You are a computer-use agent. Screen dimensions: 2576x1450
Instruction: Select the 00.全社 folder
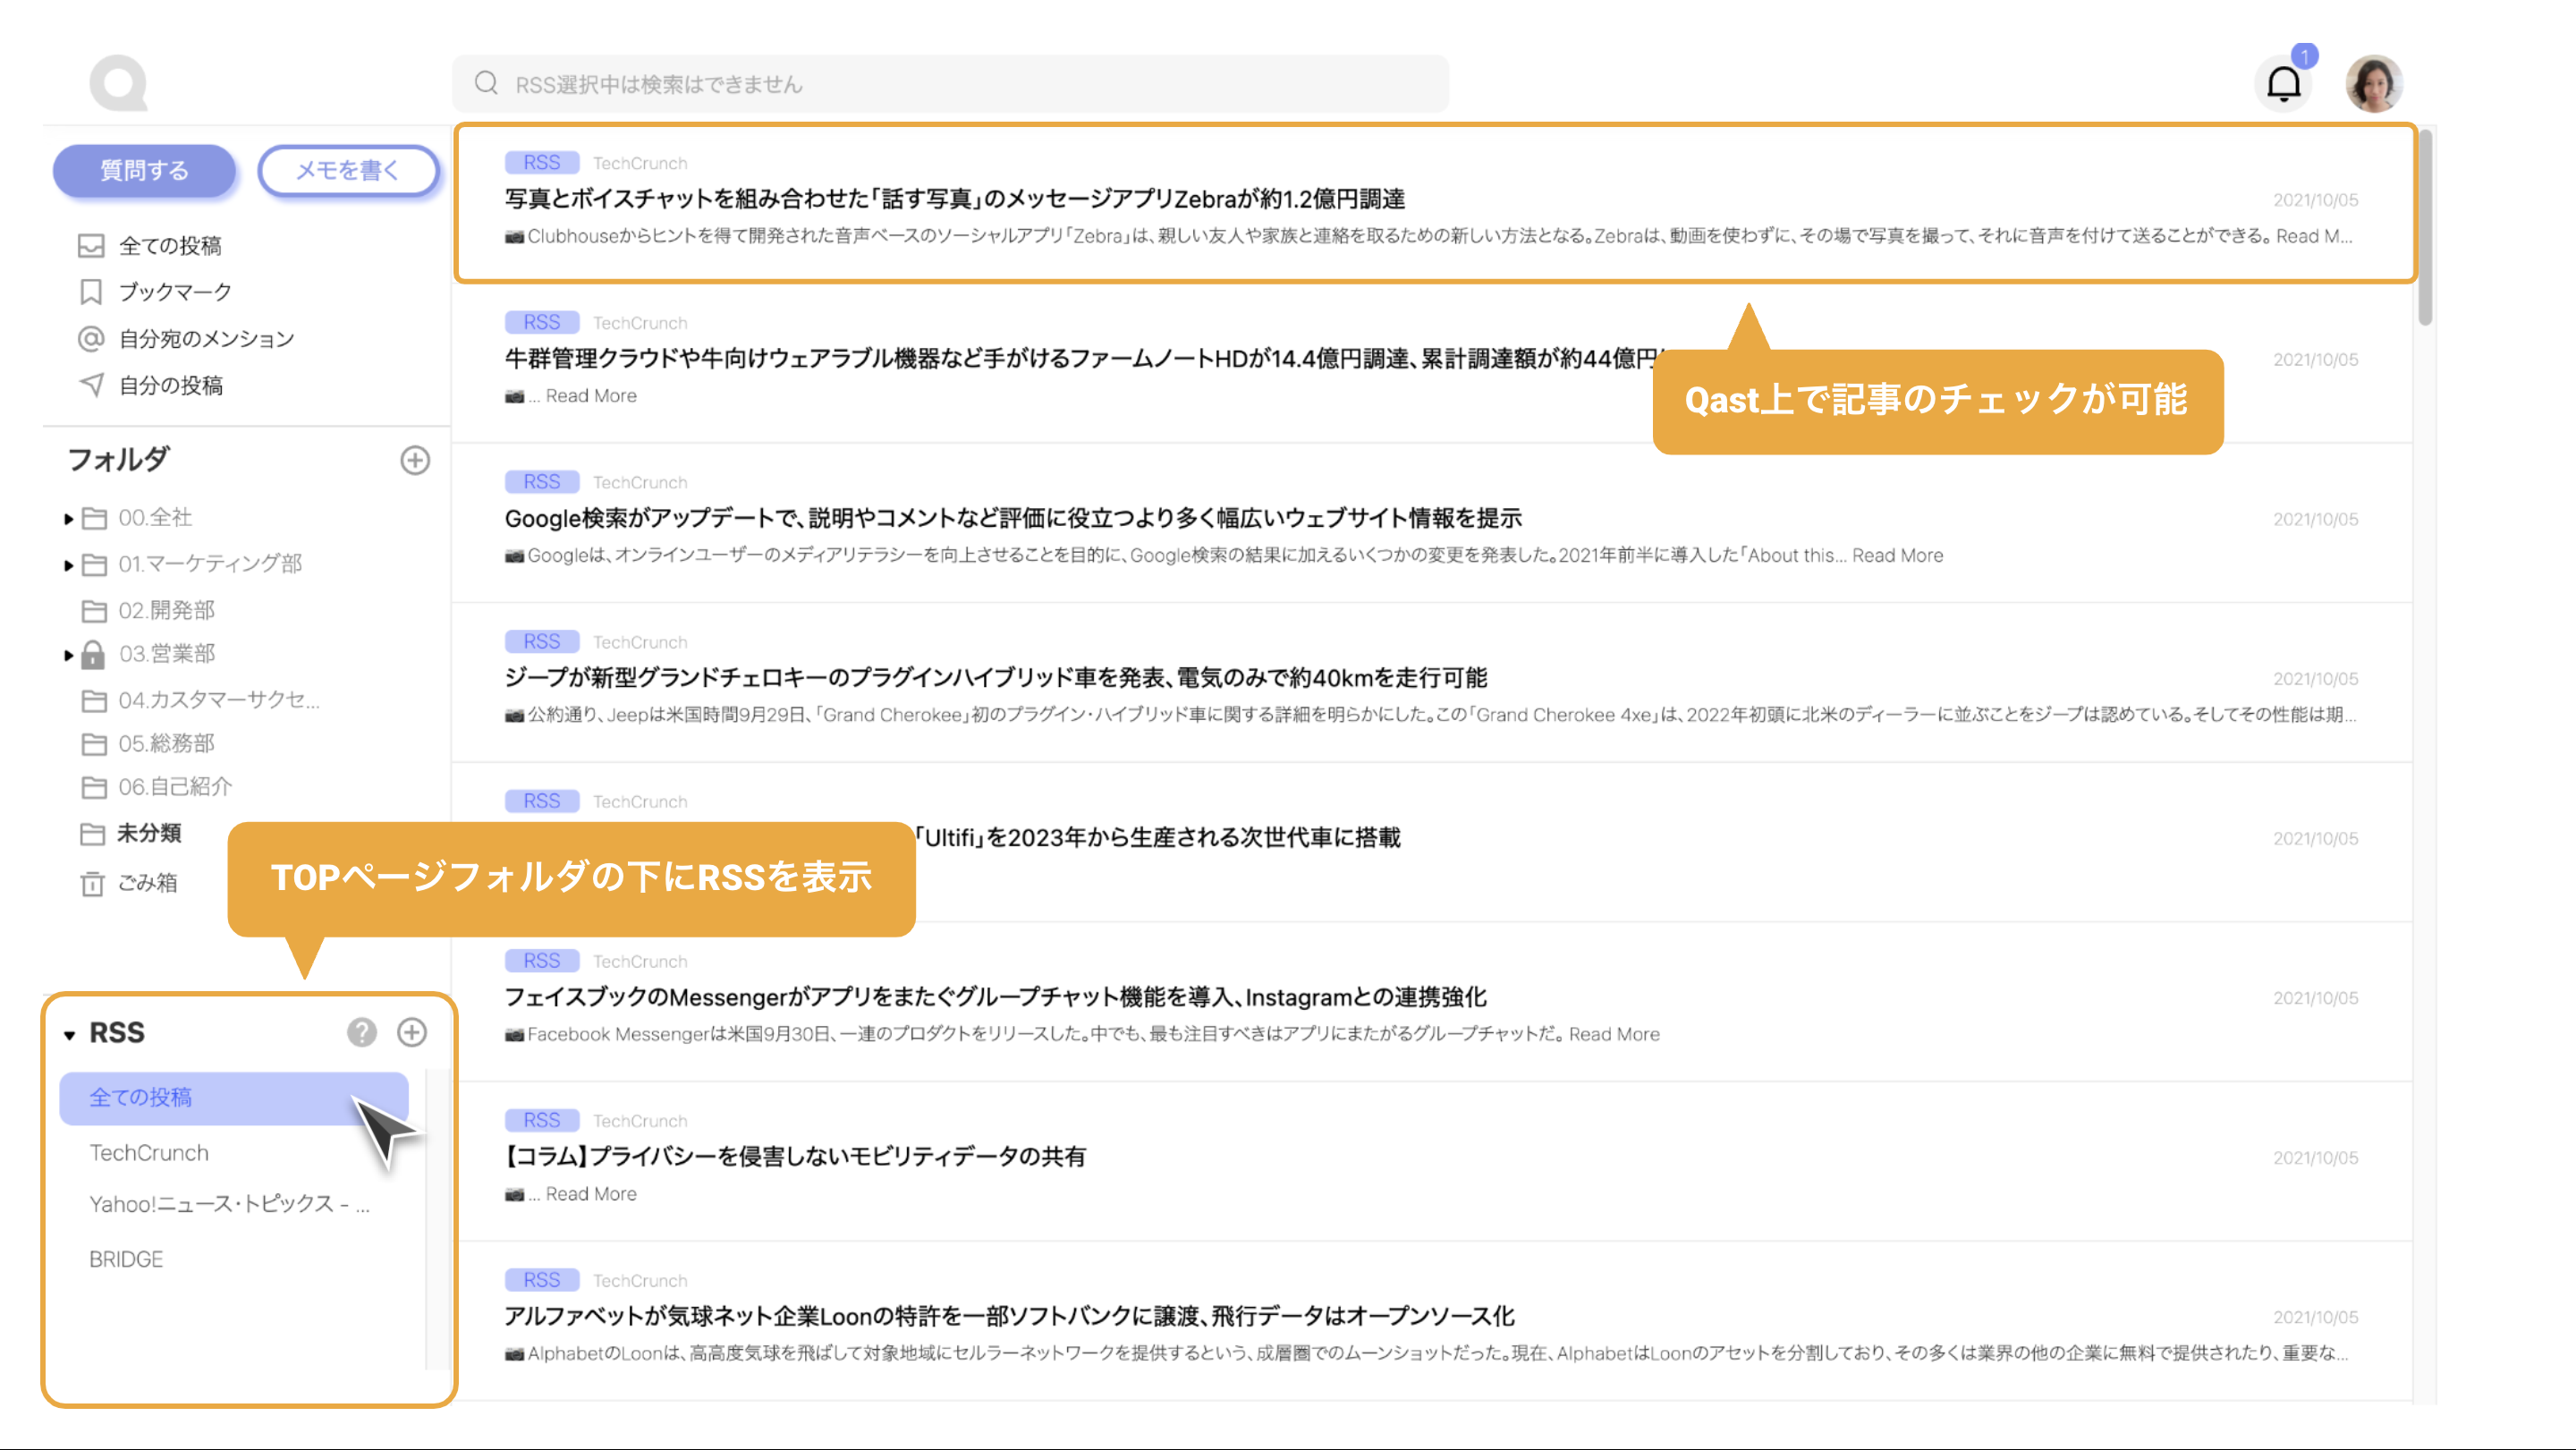click(x=155, y=517)
